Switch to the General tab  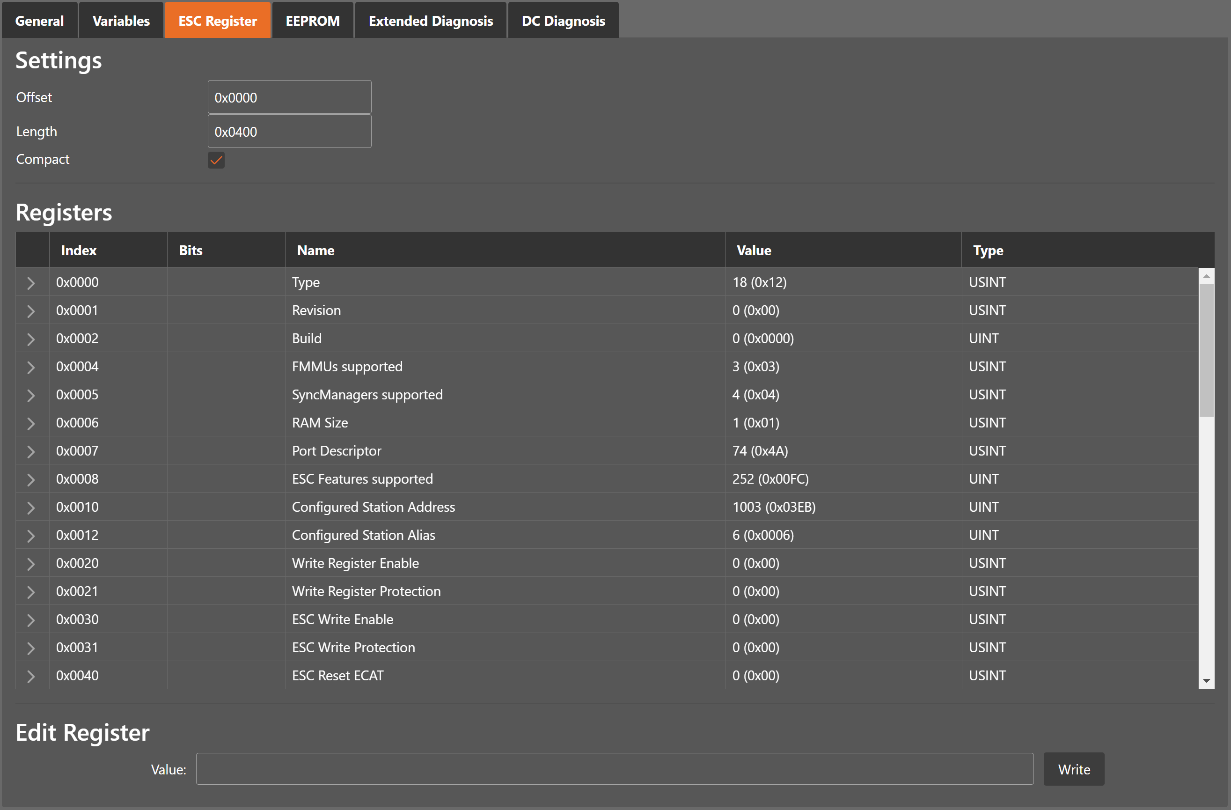(39, 21)
